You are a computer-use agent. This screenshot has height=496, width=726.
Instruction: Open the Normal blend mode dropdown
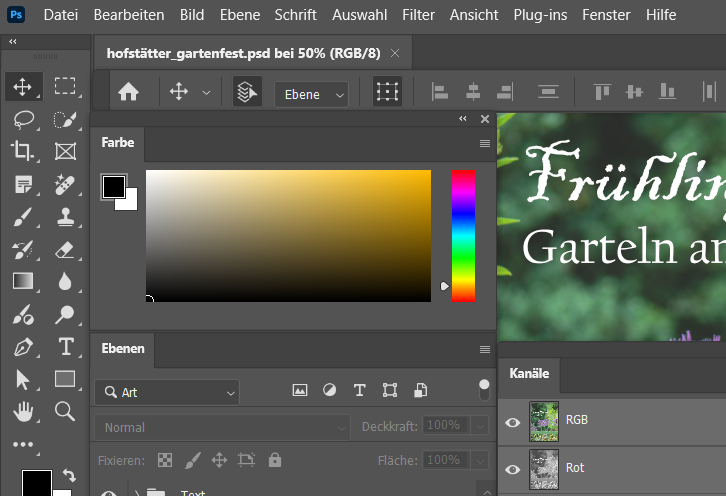point(222,427)
